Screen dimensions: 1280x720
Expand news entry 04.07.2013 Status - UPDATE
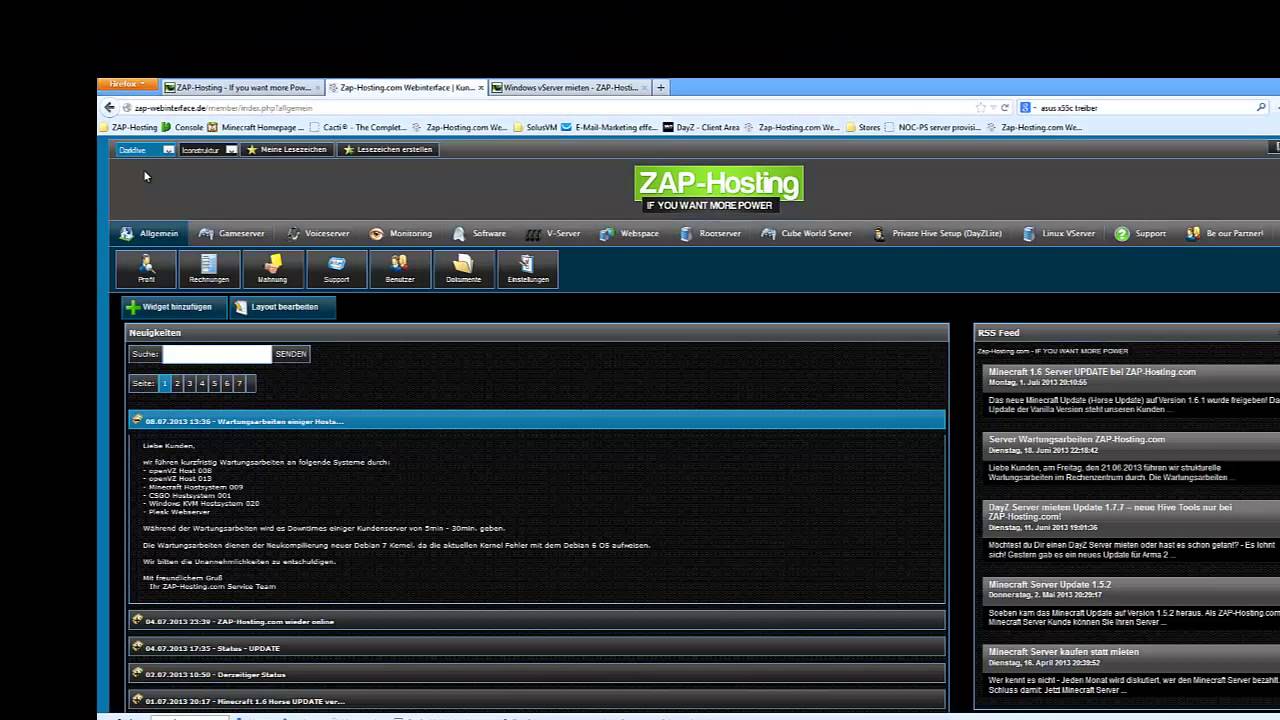(x=536, y=648)
